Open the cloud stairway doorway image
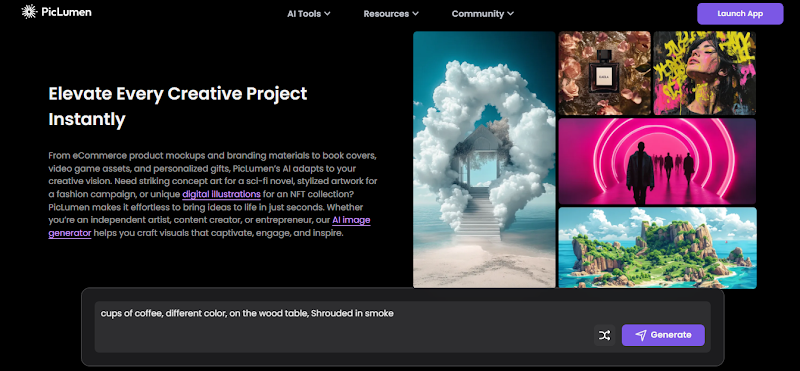 pos(484,160)
